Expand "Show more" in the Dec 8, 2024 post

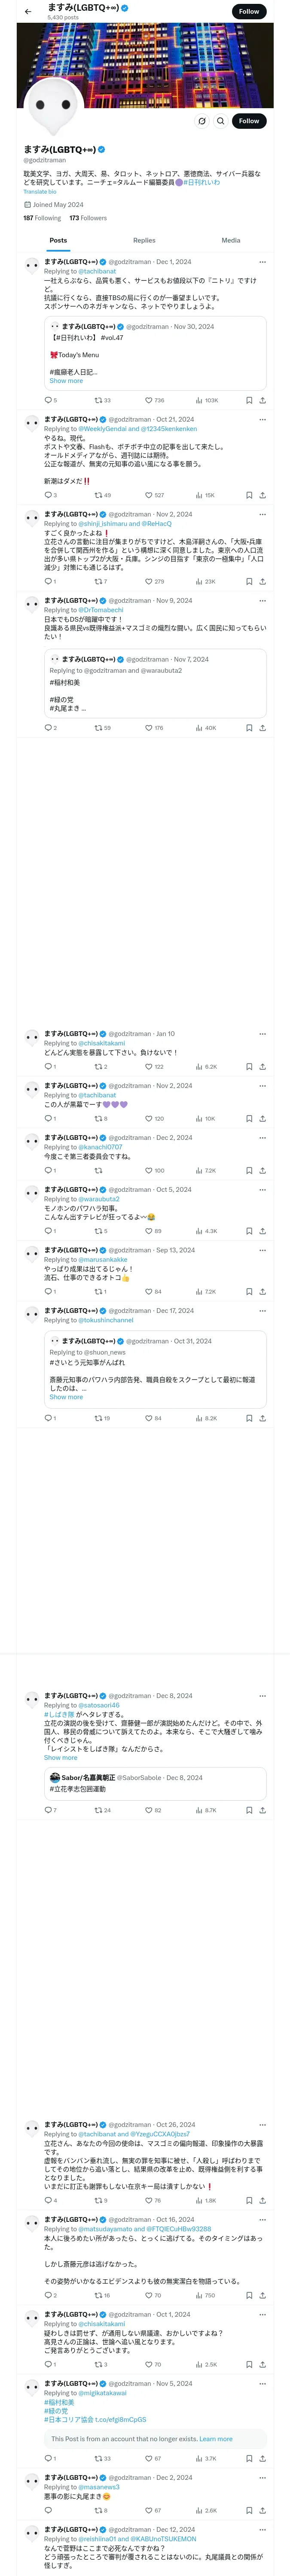click(60, 1757)
